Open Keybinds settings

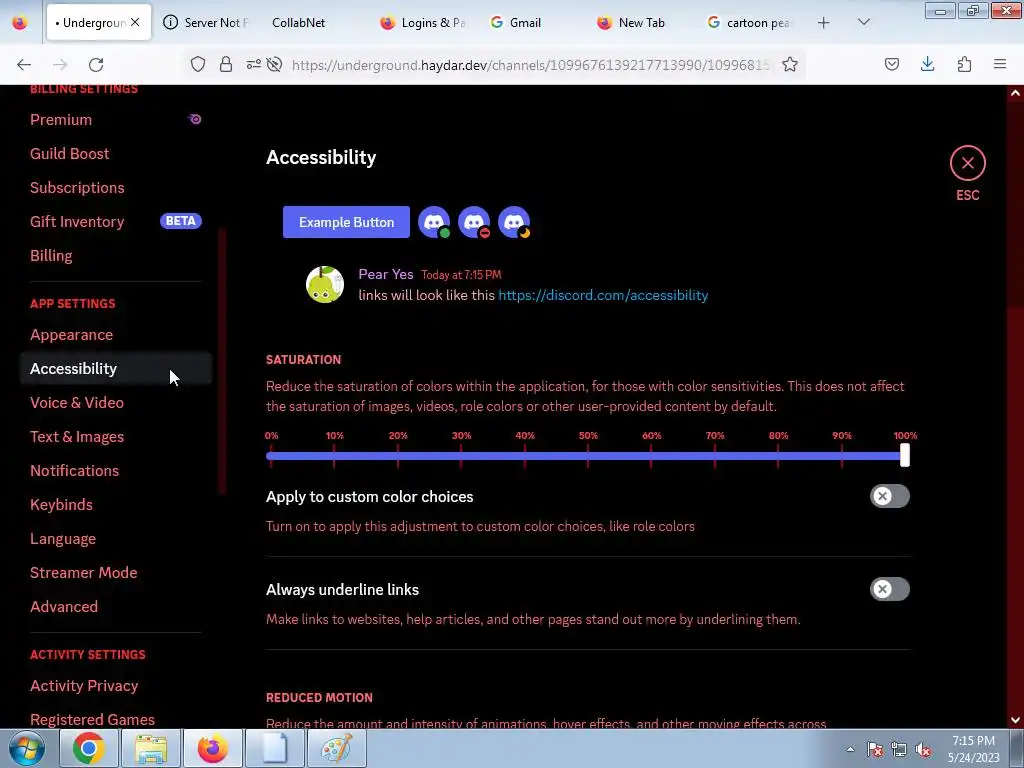(116, 504)
